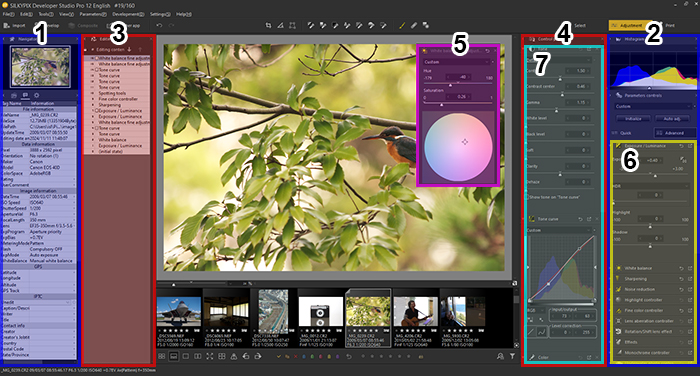Open the Custom dropdown in Parameters controls
This screenshot has height=376, width=700.
pyautogui.click(x=653, y=106)
